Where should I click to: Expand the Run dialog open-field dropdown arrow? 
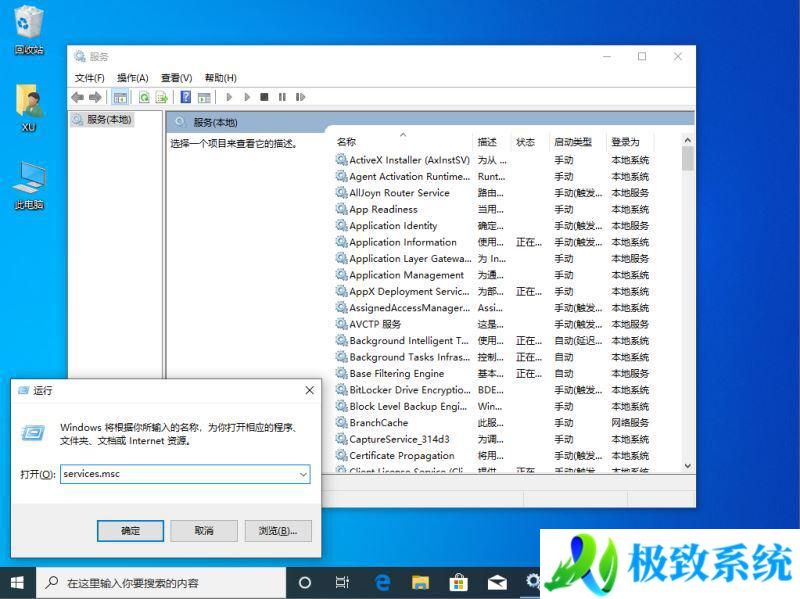pos(303,475)
